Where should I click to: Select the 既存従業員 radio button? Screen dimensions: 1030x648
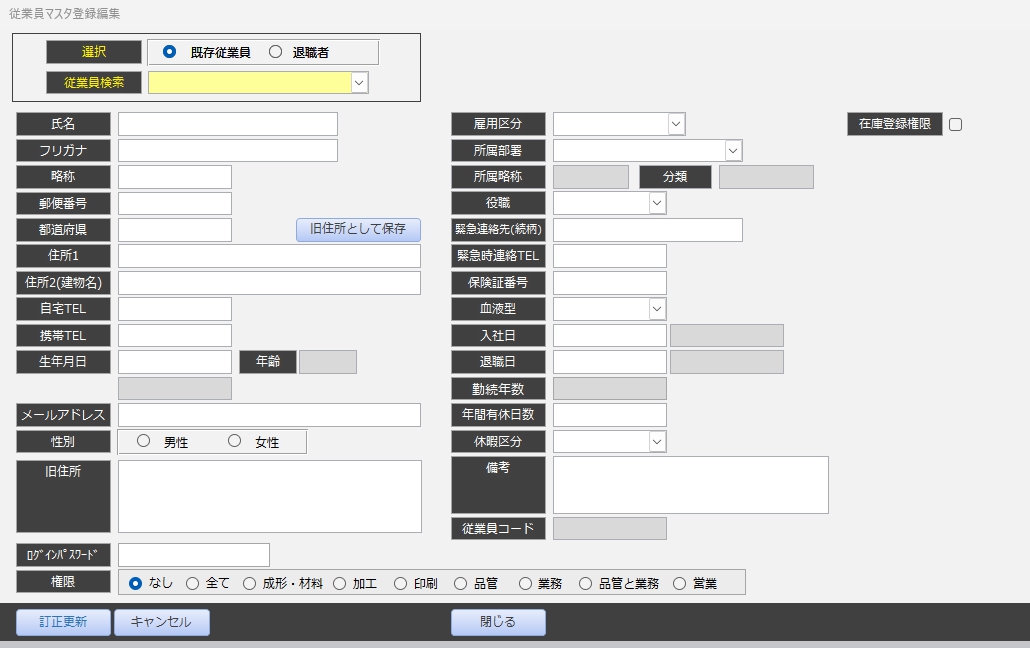coord(169,52)
